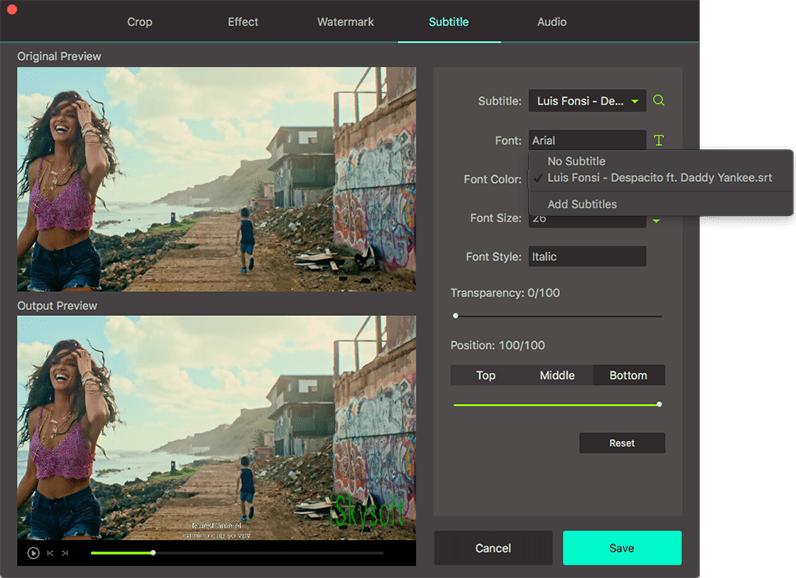This screenshot has width=796, height=578.
Task: Click the green font picker T icon
Action: coord(658,141)
